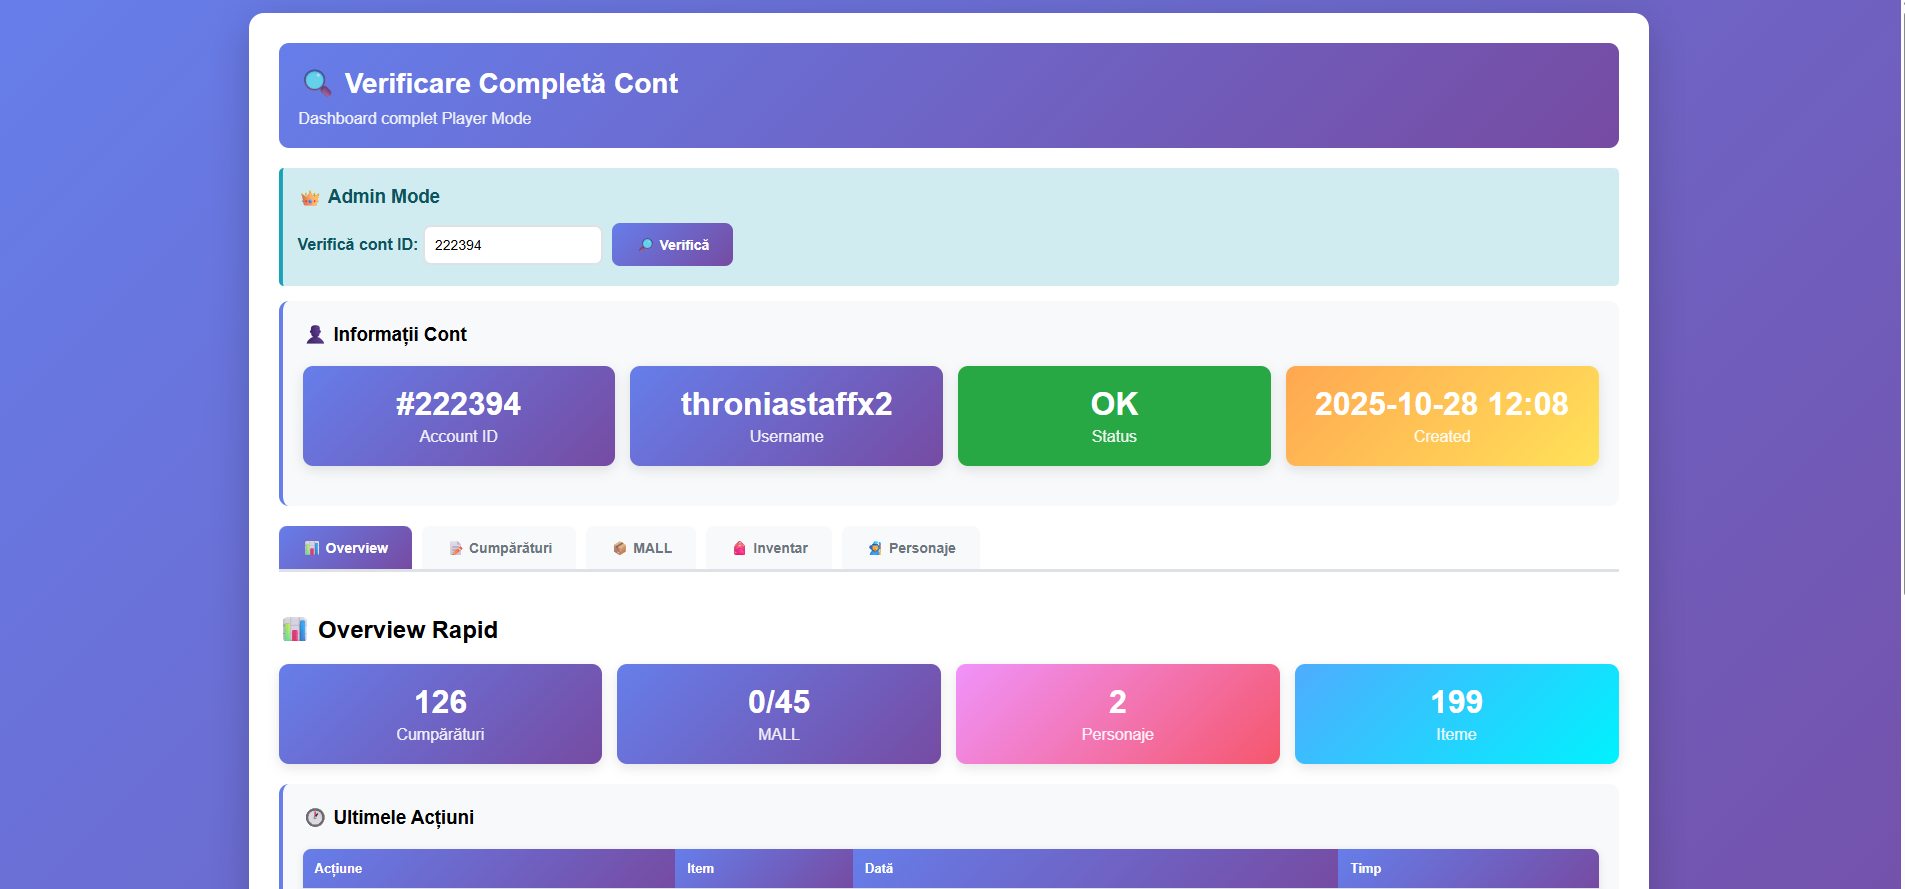
Task: Click the Acțiune column header in the table
Action: (338, 868)
